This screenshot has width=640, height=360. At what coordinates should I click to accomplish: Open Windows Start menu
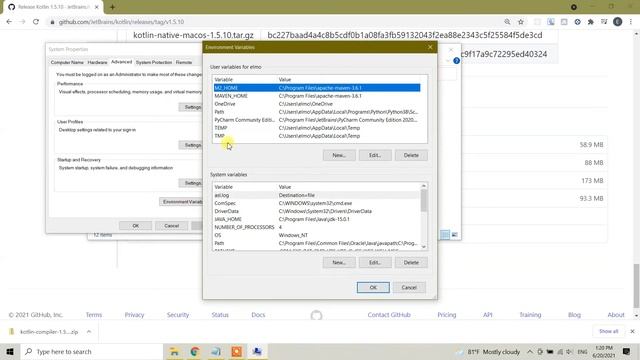point(10,351)
